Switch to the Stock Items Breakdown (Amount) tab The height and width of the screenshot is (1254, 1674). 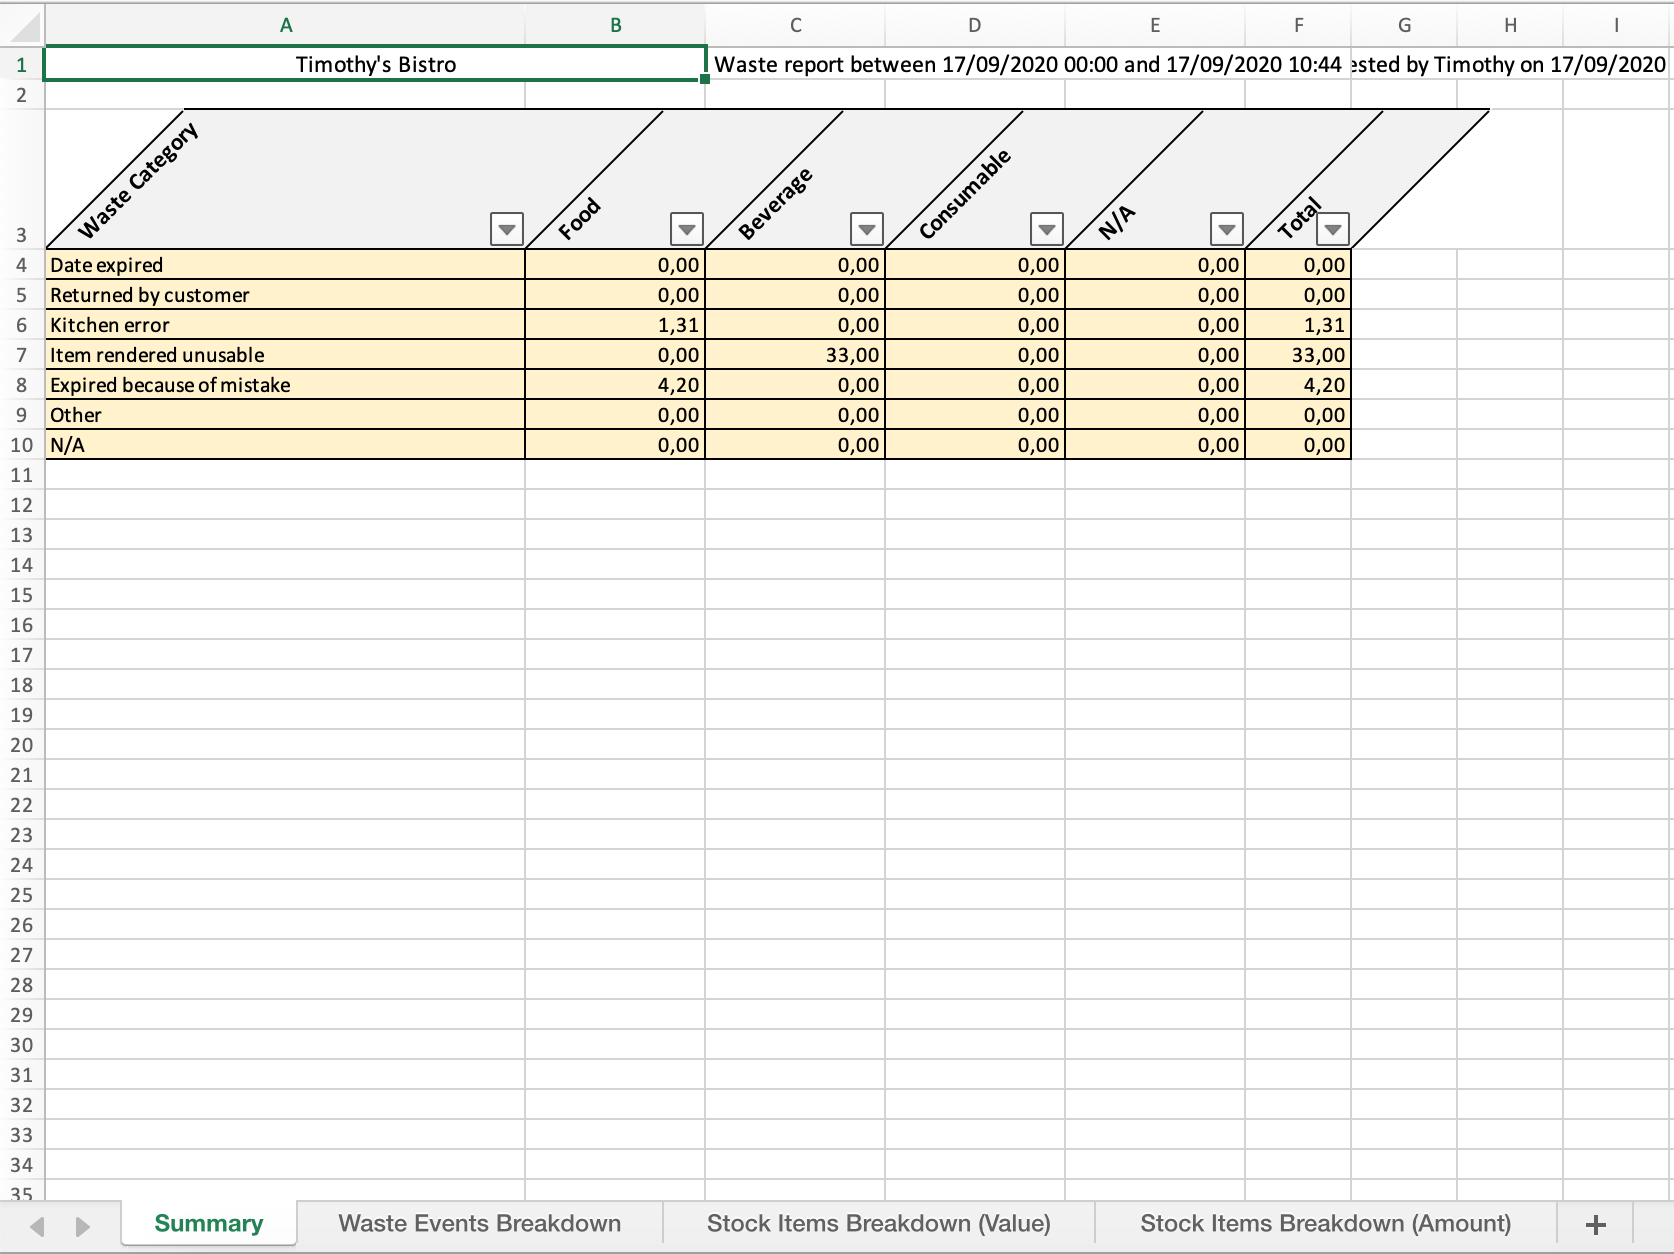pos(1324,1223)
